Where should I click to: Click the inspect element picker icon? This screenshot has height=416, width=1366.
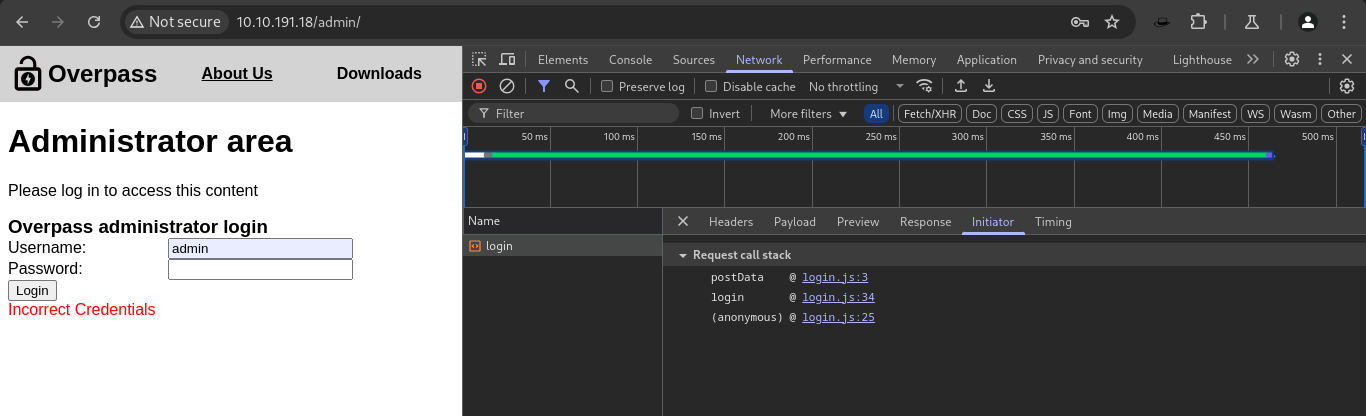point(480,60)
